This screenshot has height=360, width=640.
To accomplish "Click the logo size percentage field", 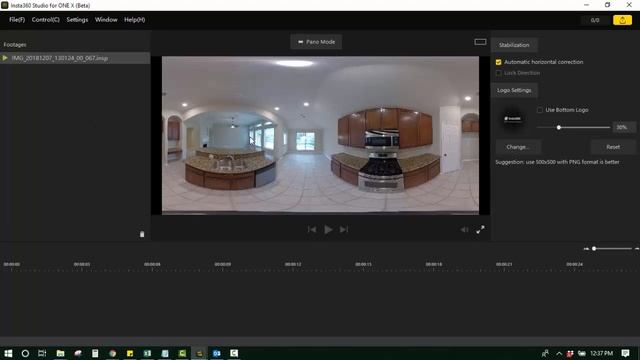I will [624, 127].
